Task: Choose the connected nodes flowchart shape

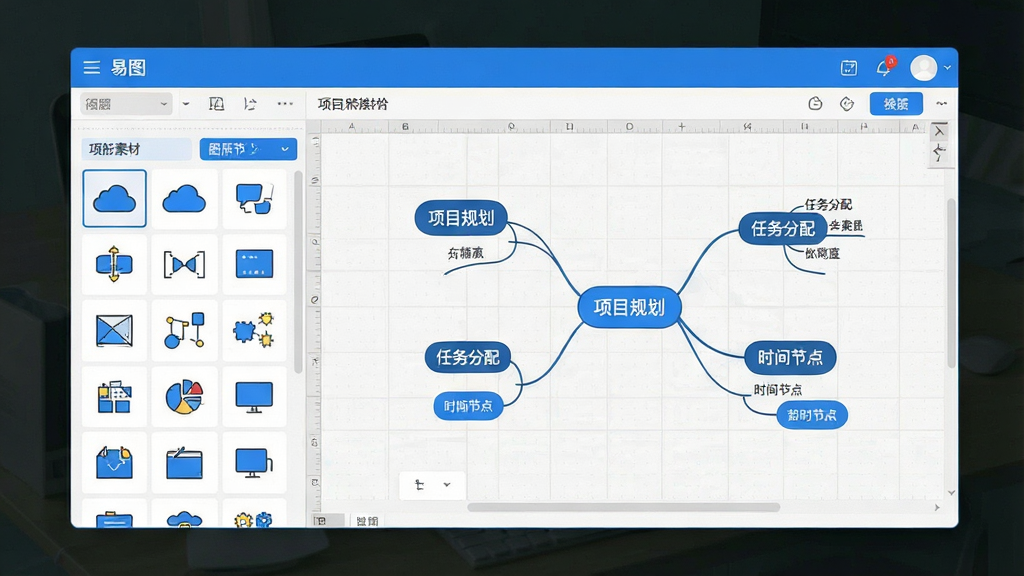Action: [x=184, y=330]
